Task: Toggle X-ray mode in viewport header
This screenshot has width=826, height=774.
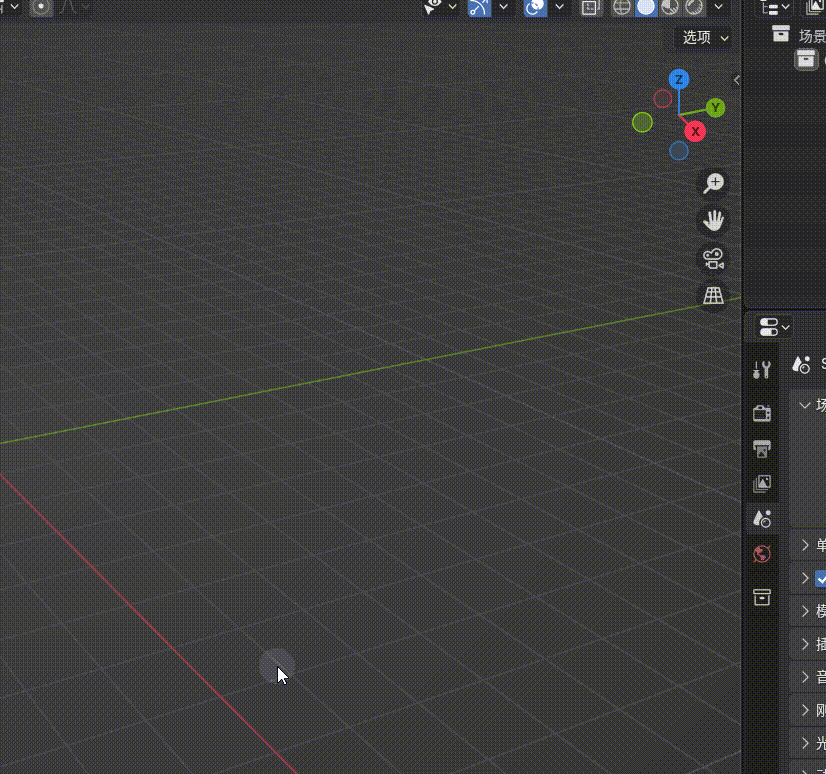Action: click(590, 8)
